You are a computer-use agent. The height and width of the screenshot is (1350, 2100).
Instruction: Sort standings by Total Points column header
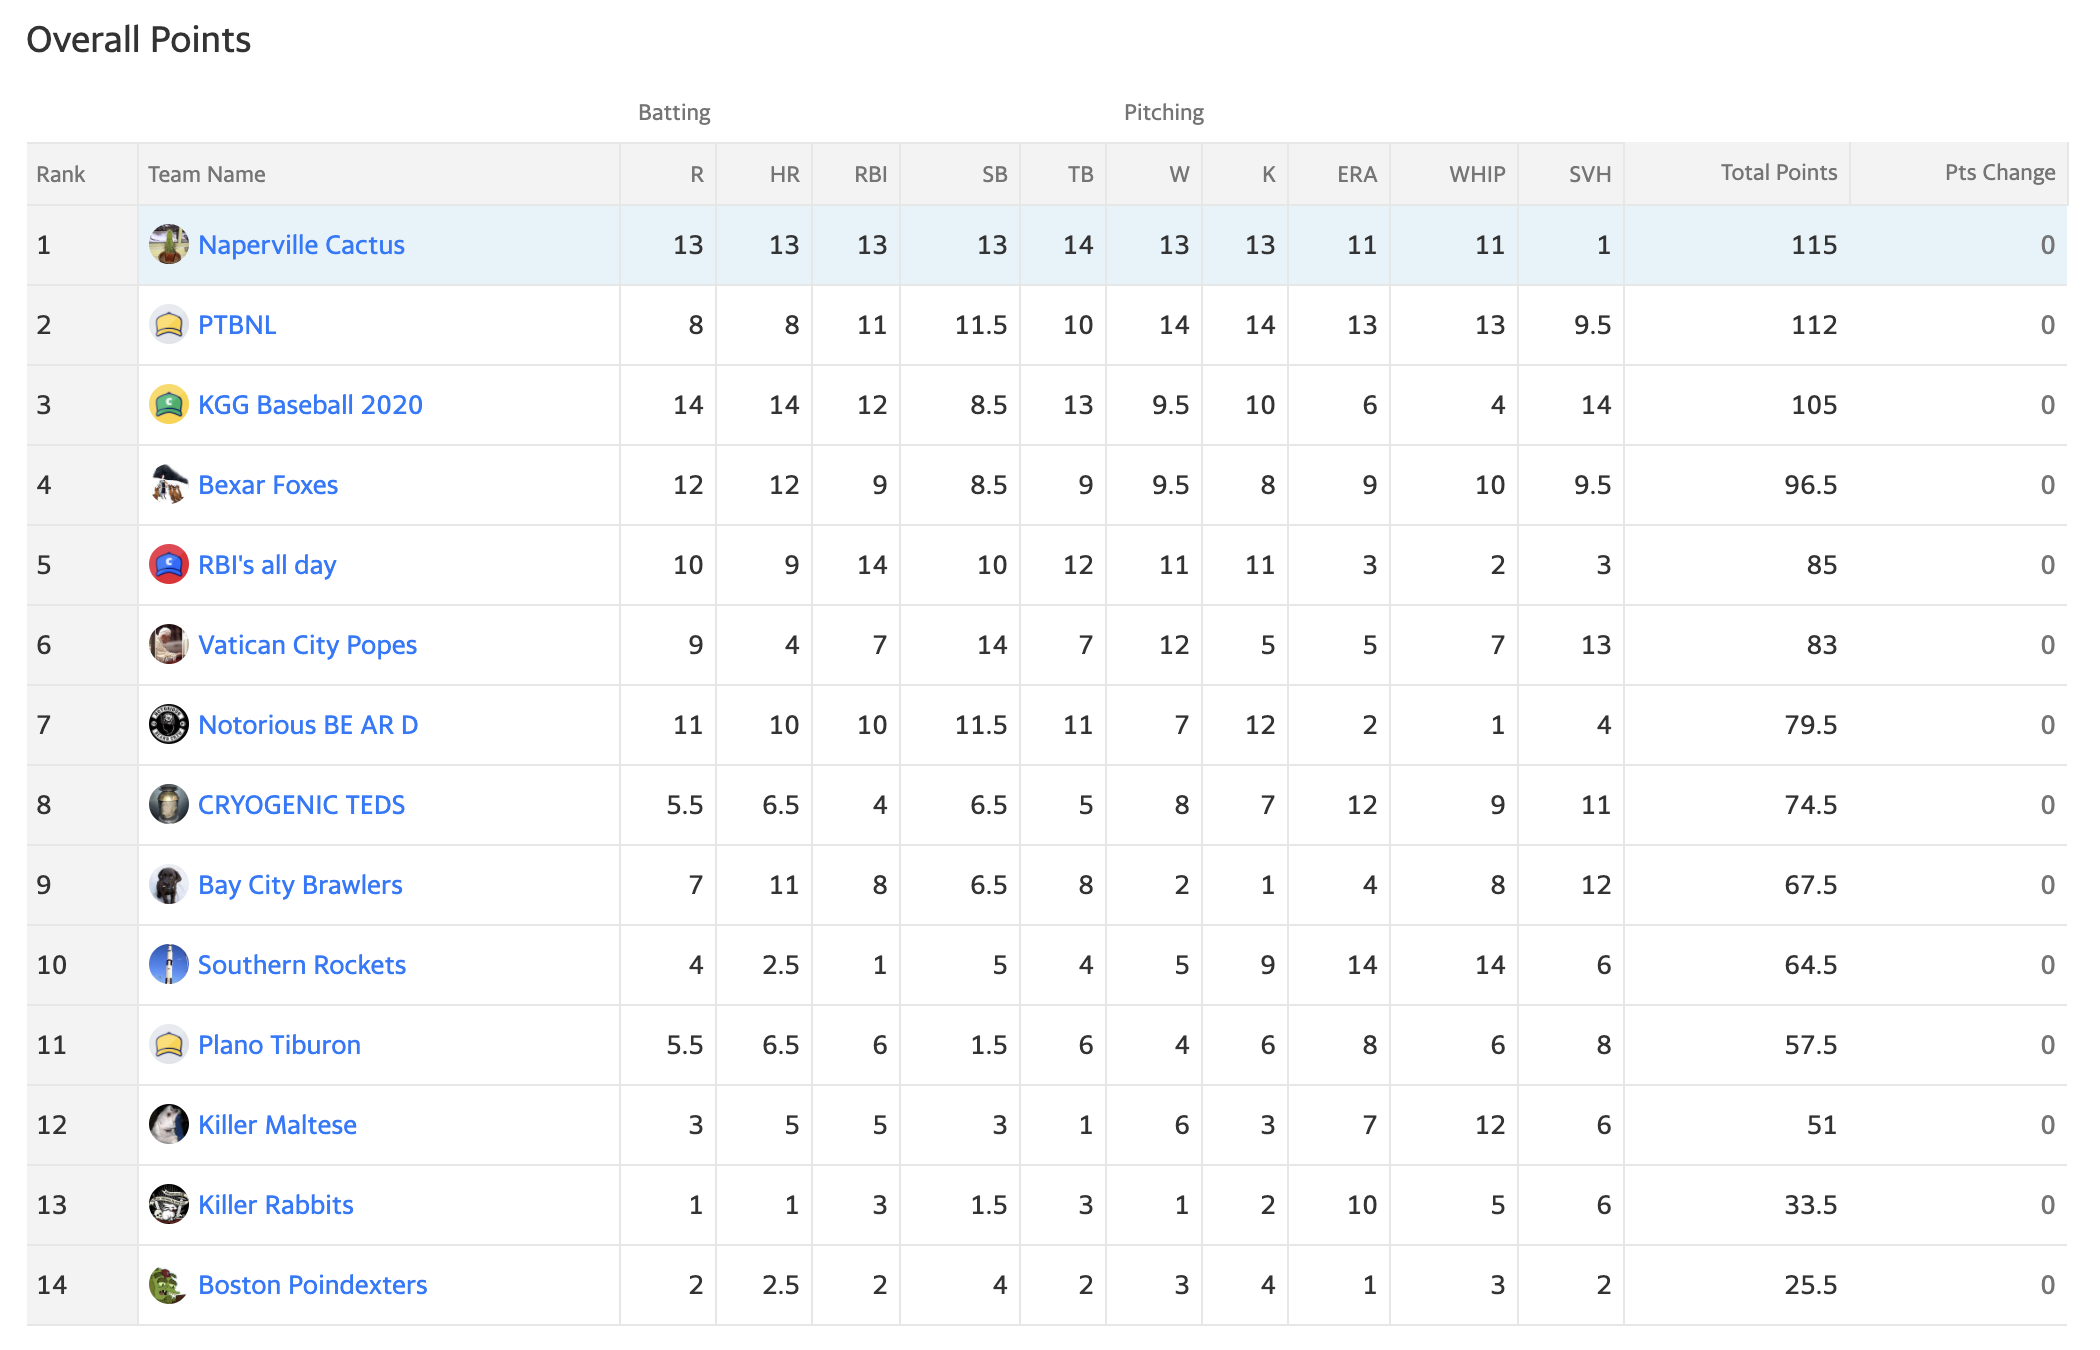(x=1779, y=173)
